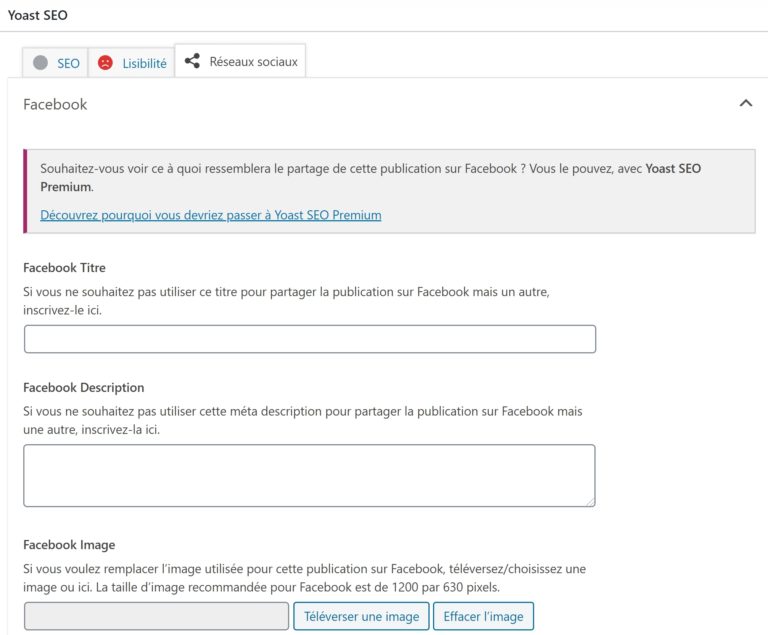
Task: Click the share icon on Réseaux sociaux
Action: point(192,61)
